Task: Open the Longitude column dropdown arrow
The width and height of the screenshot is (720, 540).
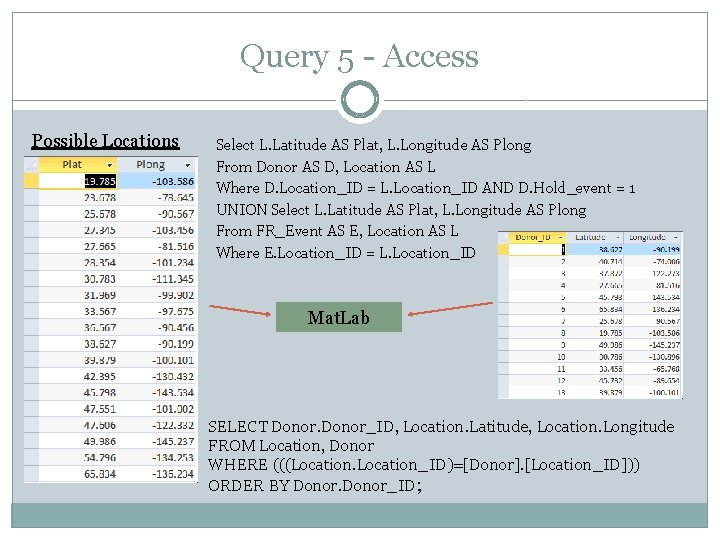Action: pos(675,238)
